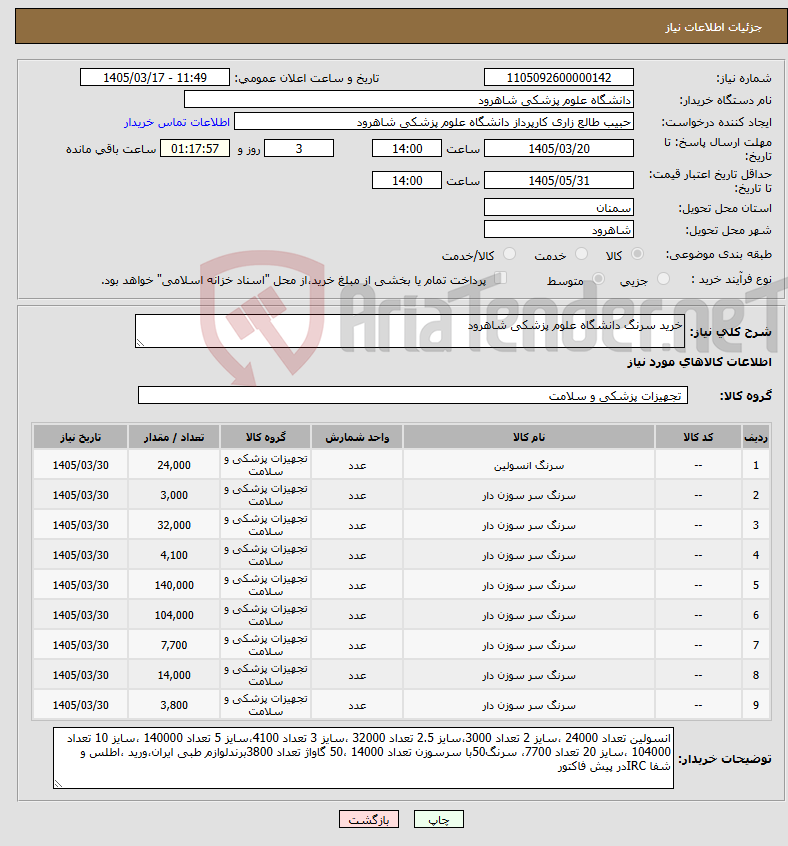Click the remaining time field 01:17:57
Image resolution: width=788 pixels, height=846 pixels.
[195, 148]
